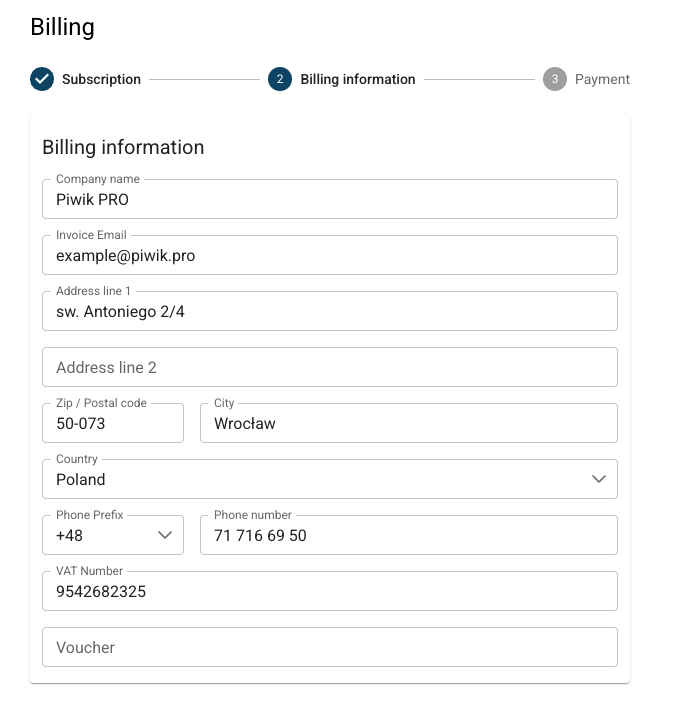Viewport: 678px width, 717px height.
Task: Expand the Phone Prefix chevron
Action: (165, 535)
